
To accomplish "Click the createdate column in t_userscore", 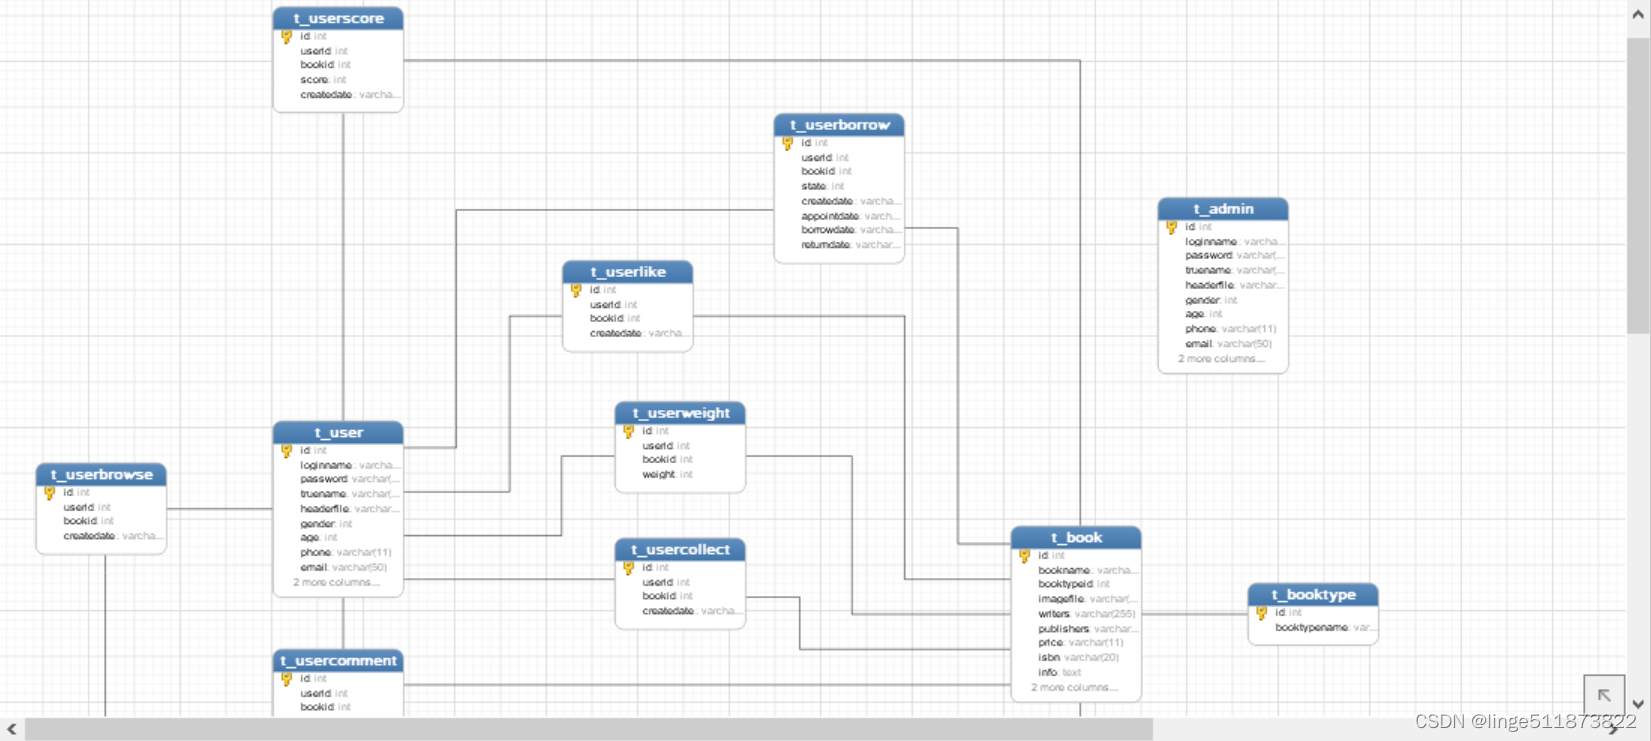I will point(349,95).
